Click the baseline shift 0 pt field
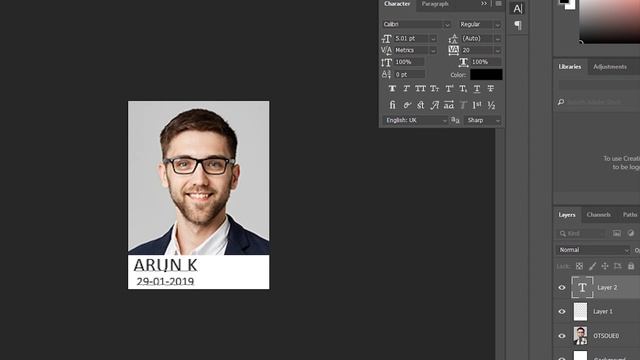Viewport: 640px width, 360px height. tap(409, 74)
